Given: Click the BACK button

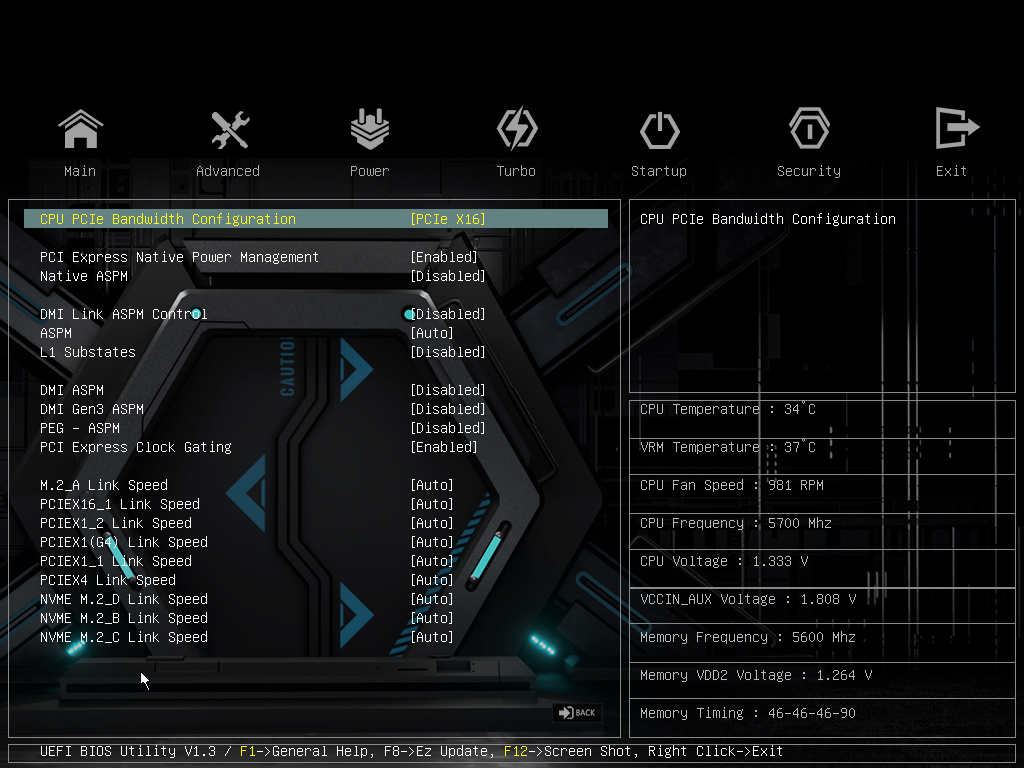Looking at the screenshot, I should point(577,712).
